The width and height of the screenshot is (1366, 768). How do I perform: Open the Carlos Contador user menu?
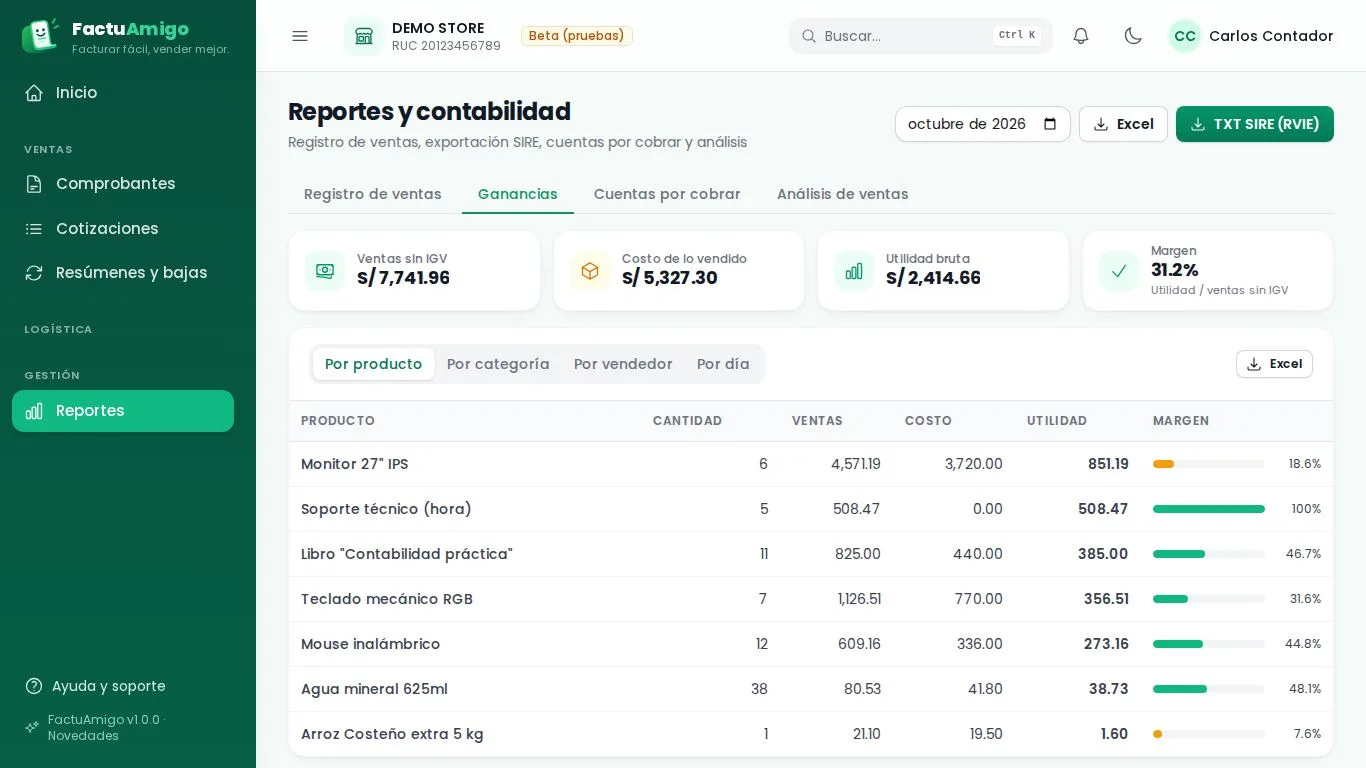[x=1251, y=36]
